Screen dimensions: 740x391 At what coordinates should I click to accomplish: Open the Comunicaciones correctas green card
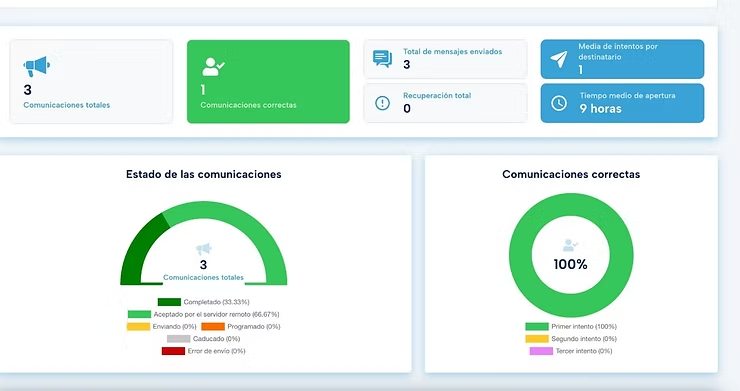point(268,82)
